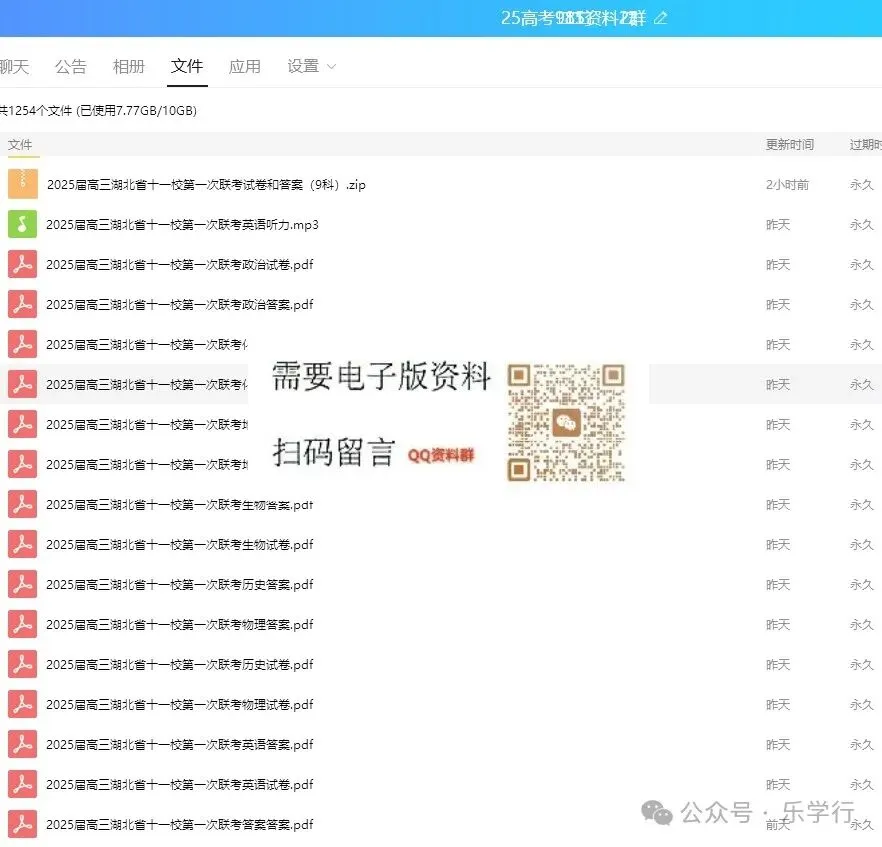Click 前天 update time in 答案答案.pdf row

pos(778,824)
